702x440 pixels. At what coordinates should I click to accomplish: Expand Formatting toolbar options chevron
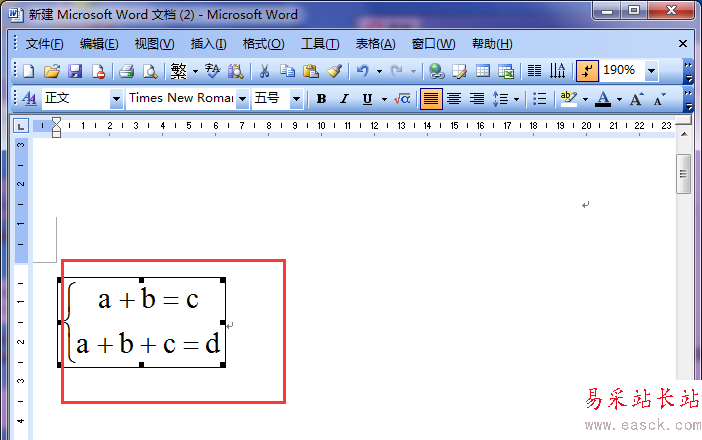click(689, 99)
